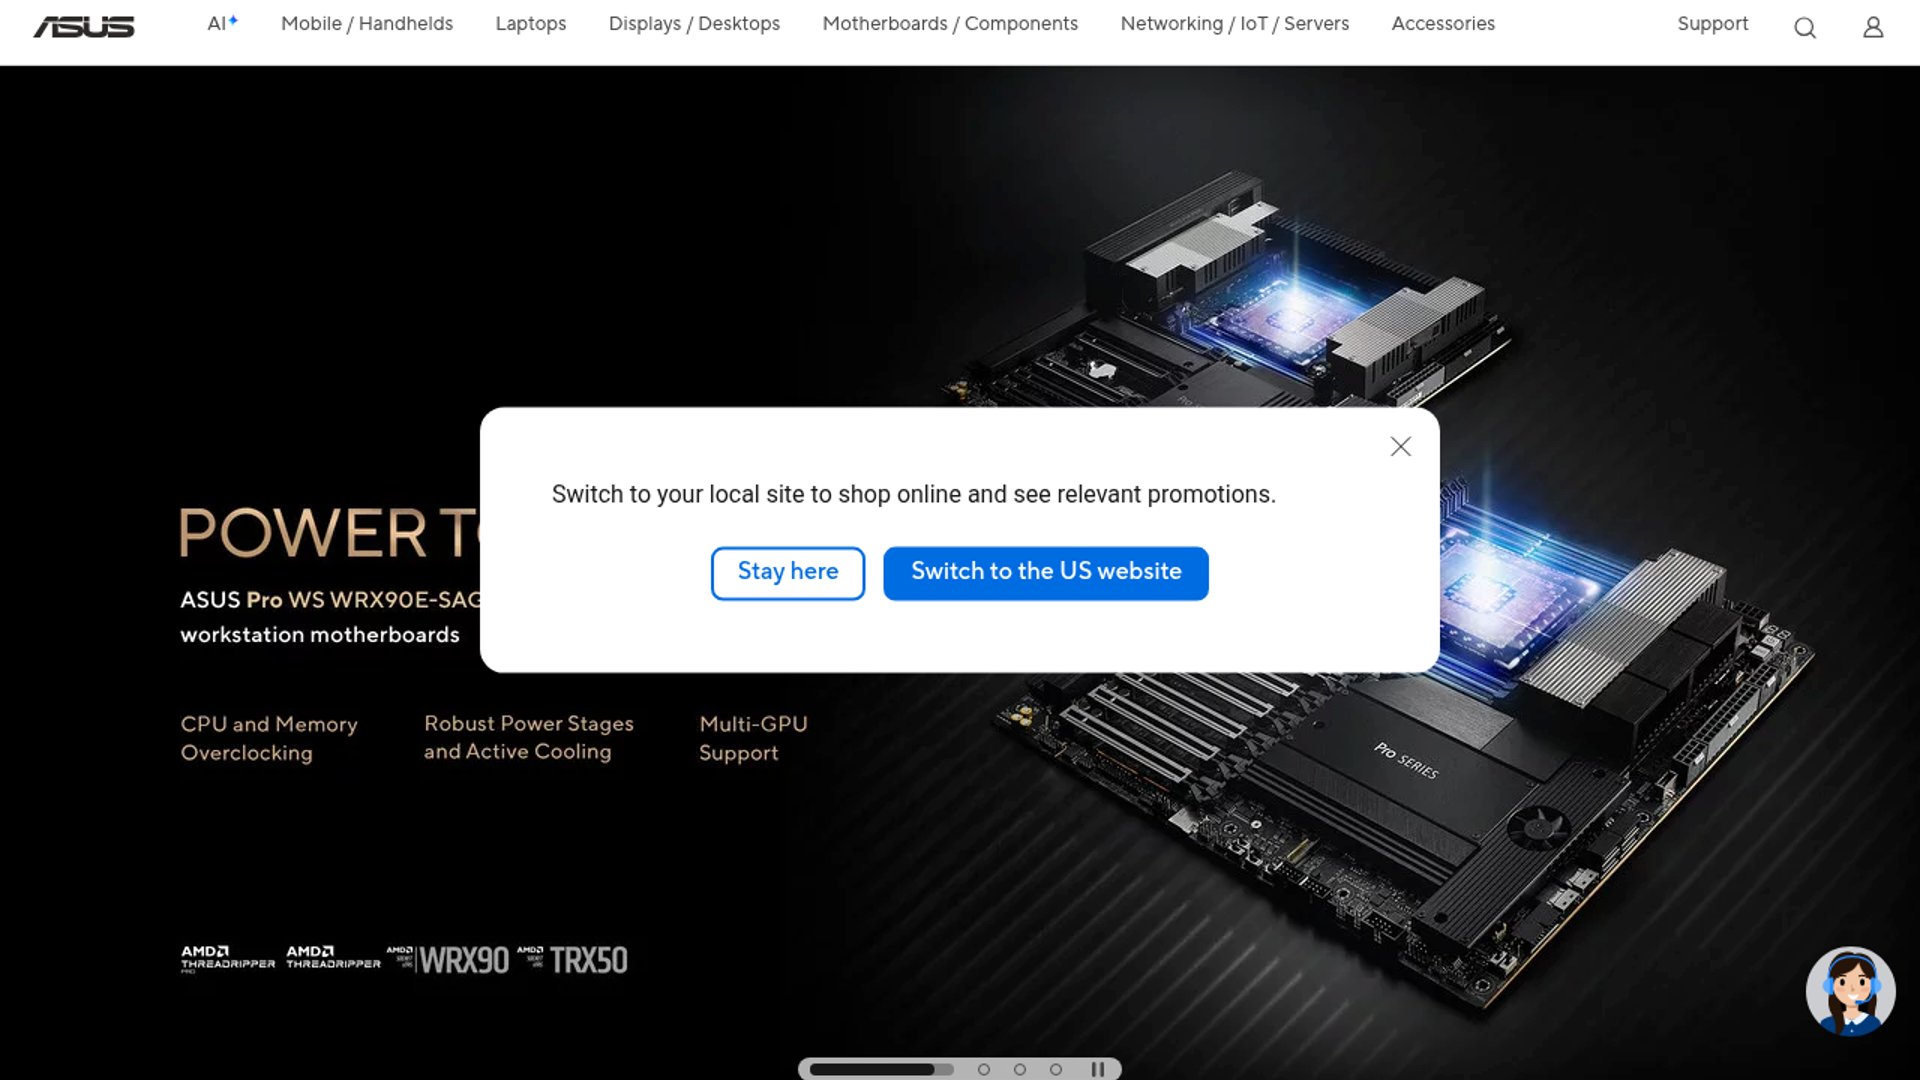The height and width of the screenshot is (1080, 1920).
Task: Click Switch to the US website
Action: [x=1046, y=573]
